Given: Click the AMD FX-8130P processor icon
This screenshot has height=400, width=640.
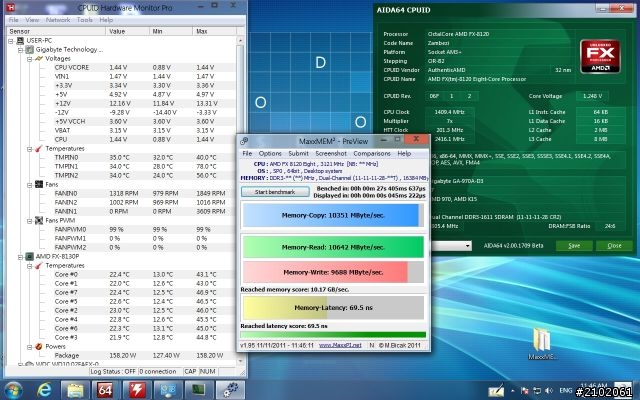Looking at the screenshot, I should point(29,256).
